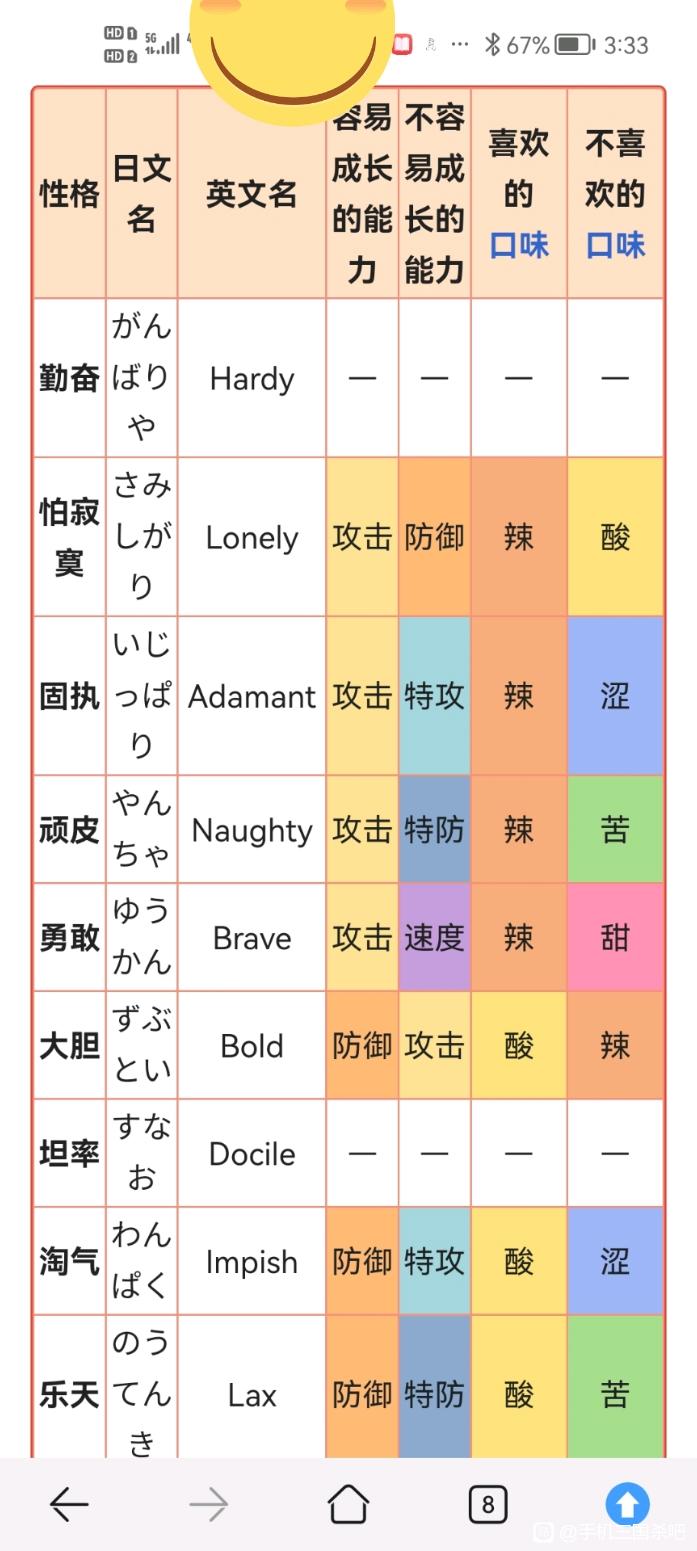
Task: Tap the browser forward arrow
Action: pos(208,1504)
